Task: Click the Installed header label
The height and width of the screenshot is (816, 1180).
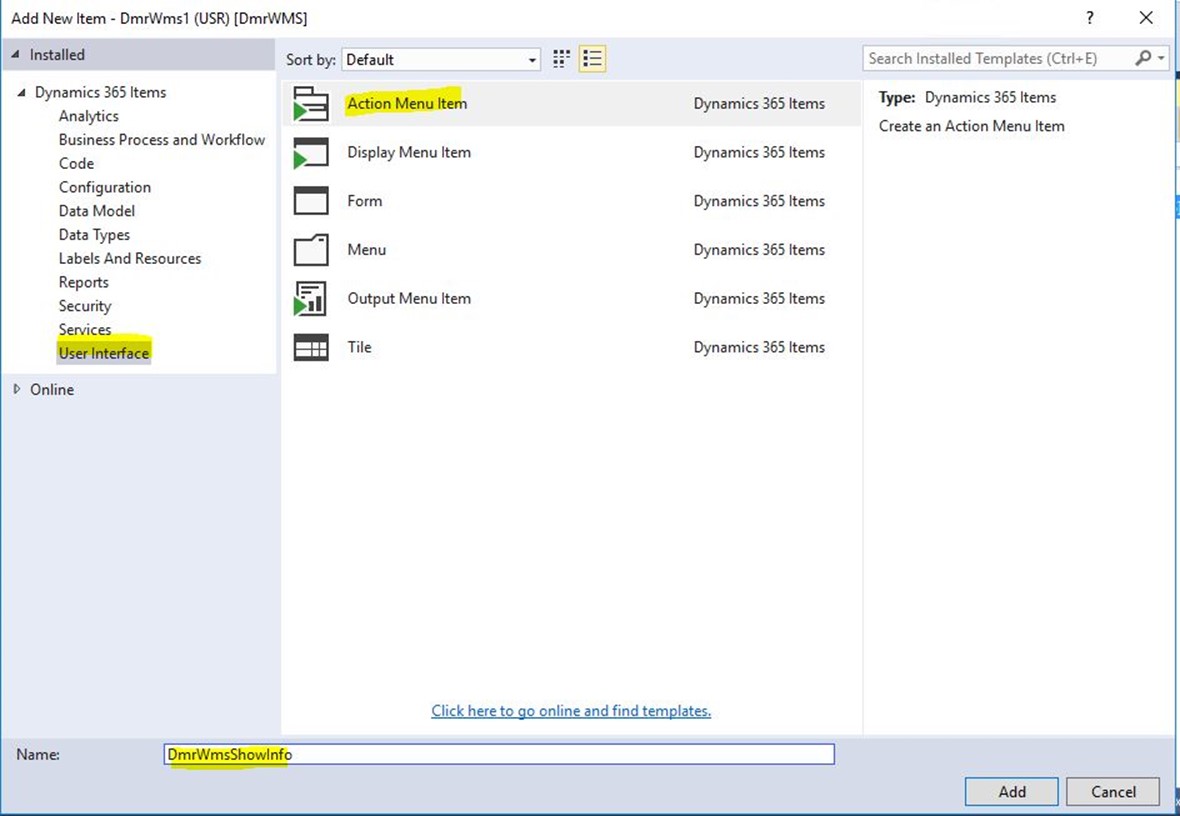Action: click(x=57, y=55)
